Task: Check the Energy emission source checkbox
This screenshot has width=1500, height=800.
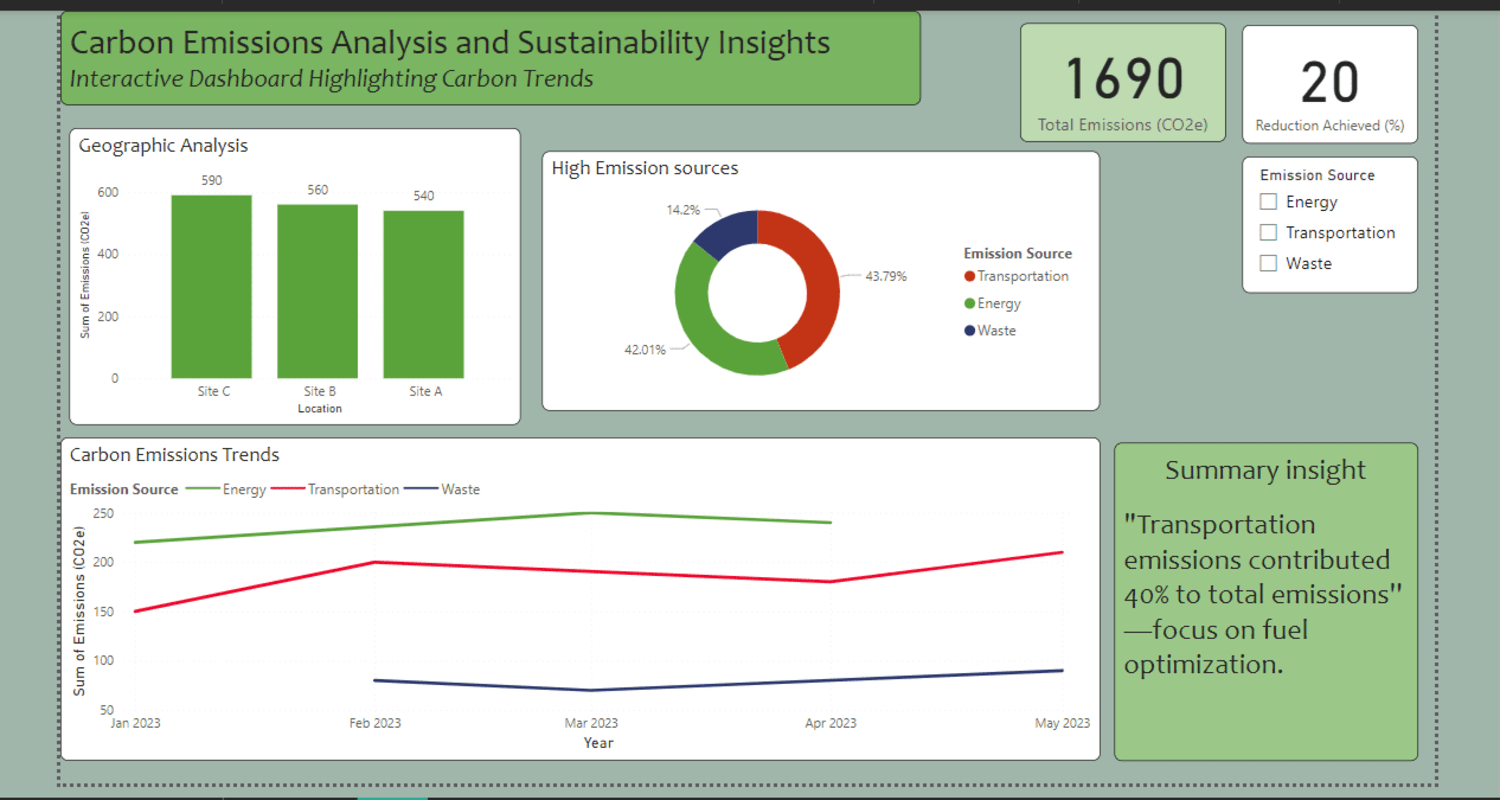Action: coord(1269,202)
